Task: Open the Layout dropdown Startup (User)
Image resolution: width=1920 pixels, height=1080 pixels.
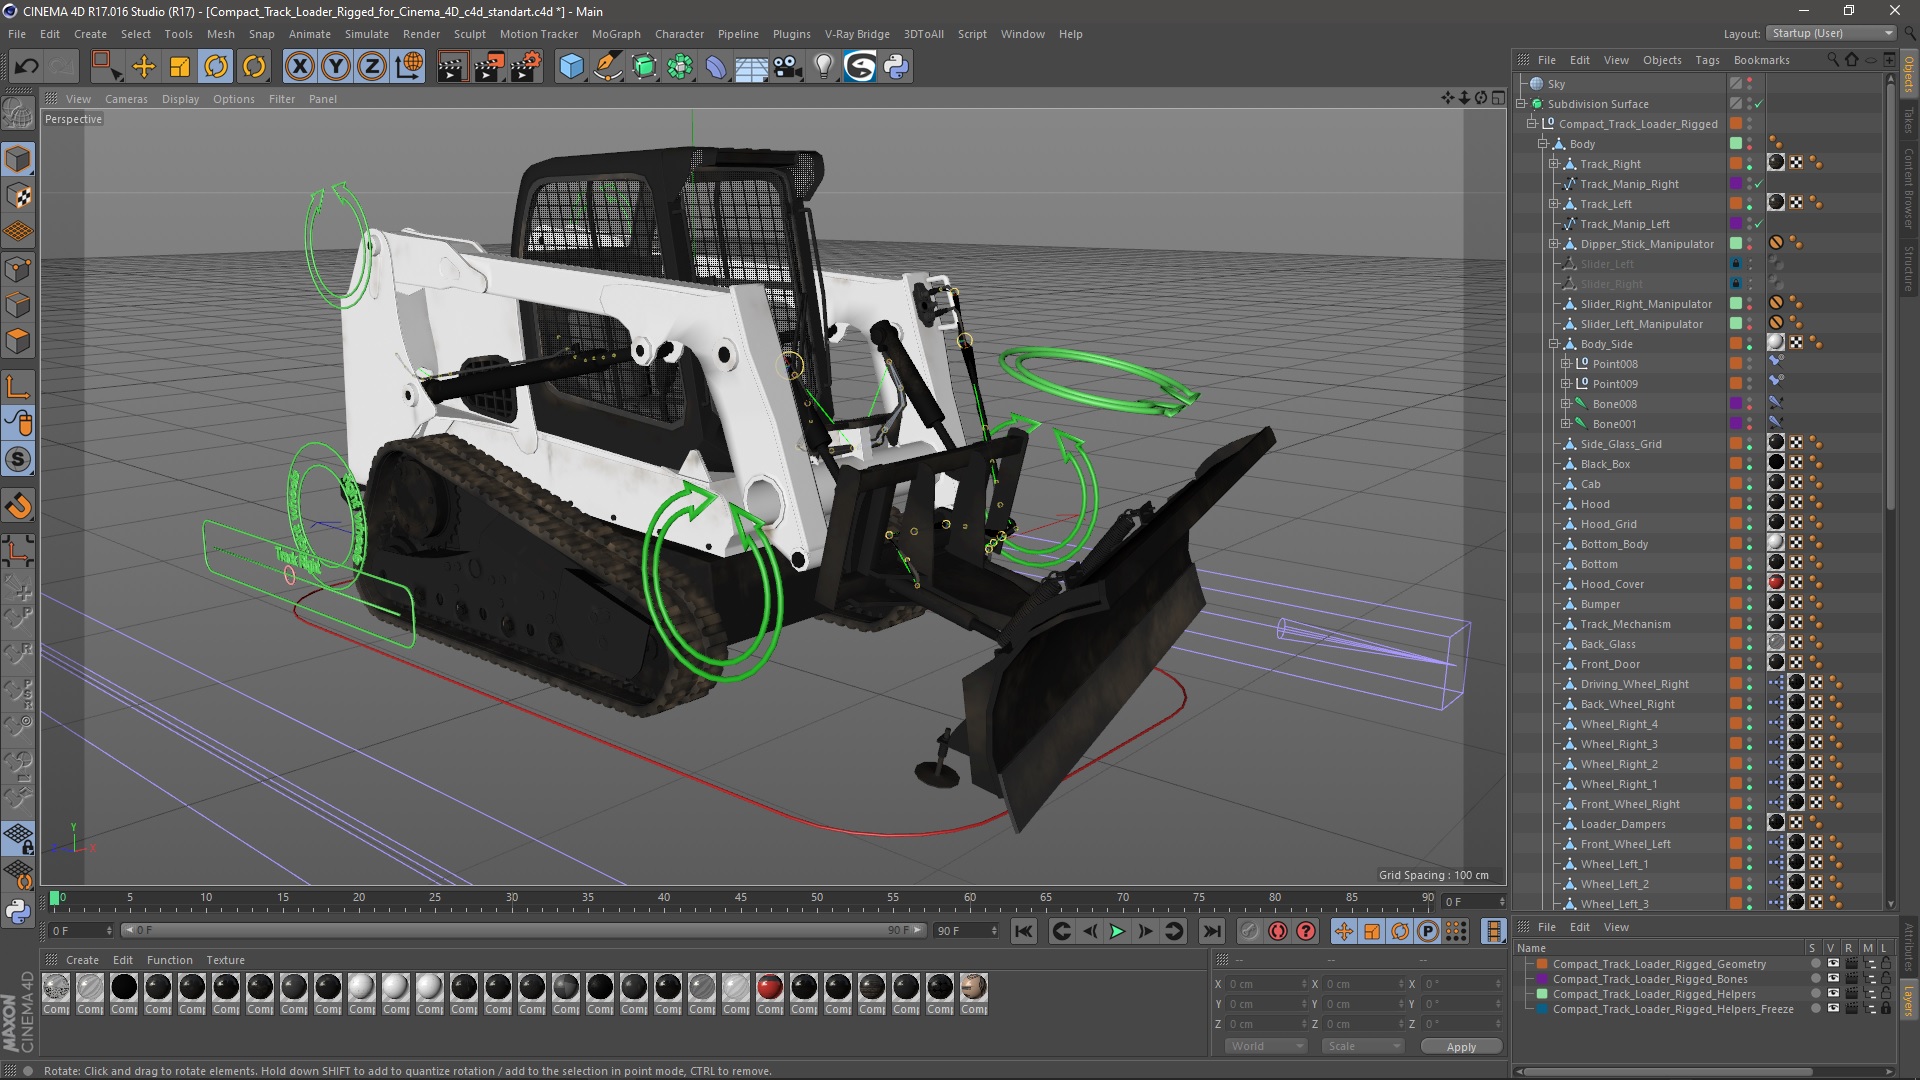Action: pos(1830,33)
